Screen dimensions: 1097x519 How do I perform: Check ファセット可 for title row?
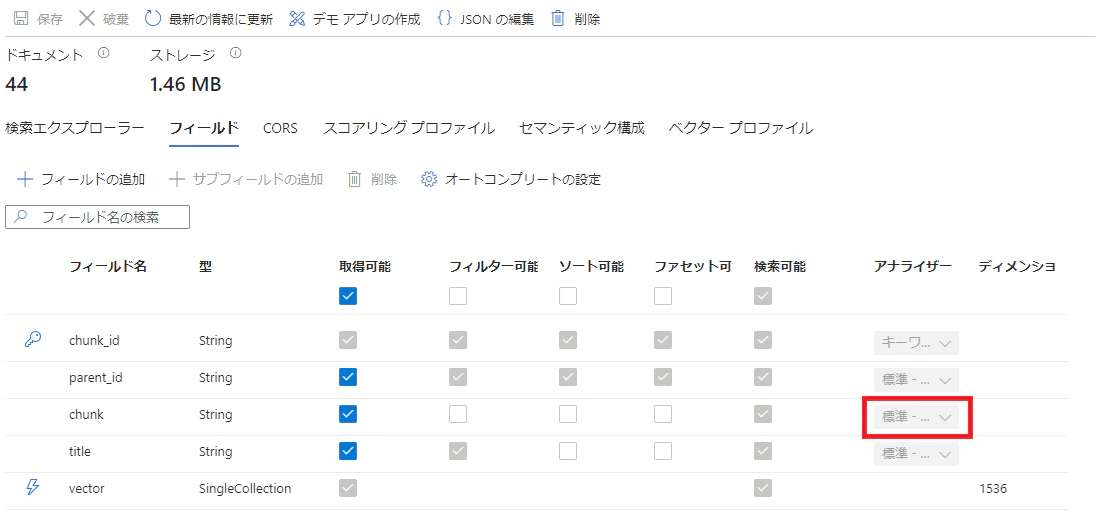[663, 451]
